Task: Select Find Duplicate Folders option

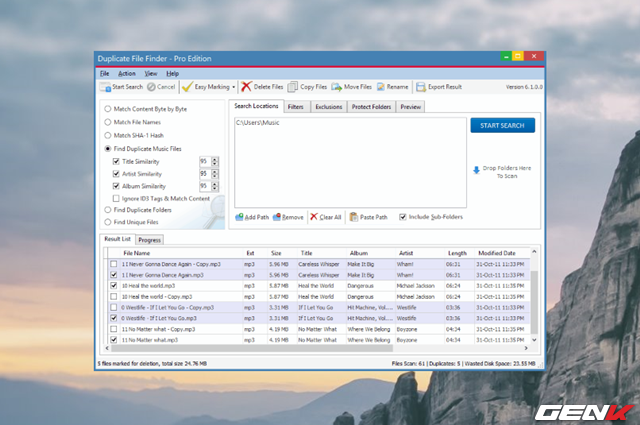Action: (x=108, y=210)
